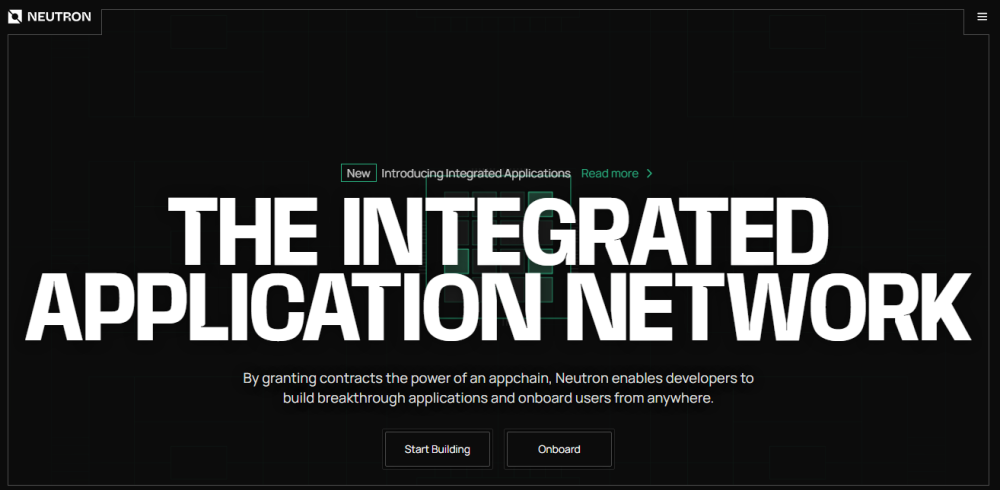Click the NEUTRON brand name
1000x490 pixels.
[x=59, y=17]
